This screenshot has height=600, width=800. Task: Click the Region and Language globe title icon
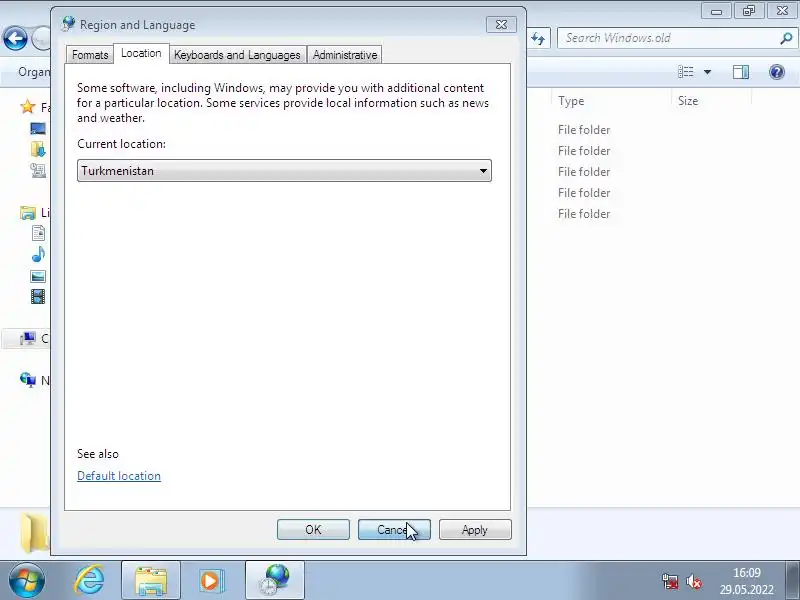pyautogui.click(x=68, y=24)
